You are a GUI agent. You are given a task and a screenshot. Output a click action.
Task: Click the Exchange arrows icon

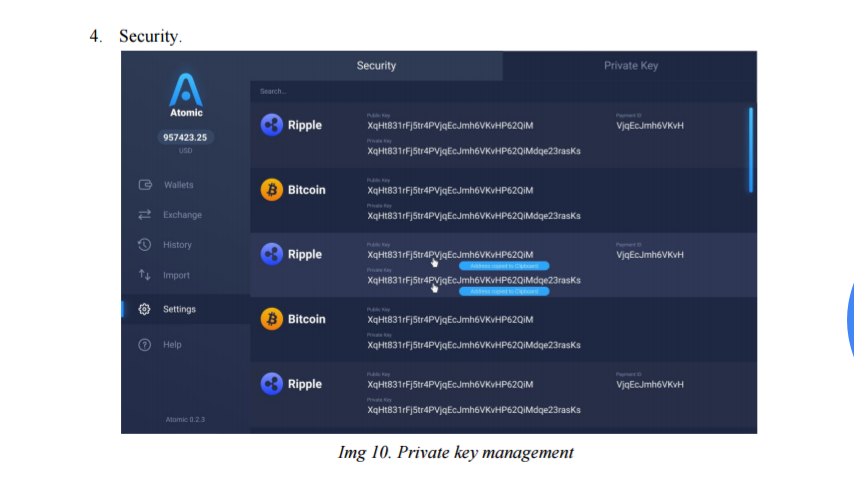144,215
